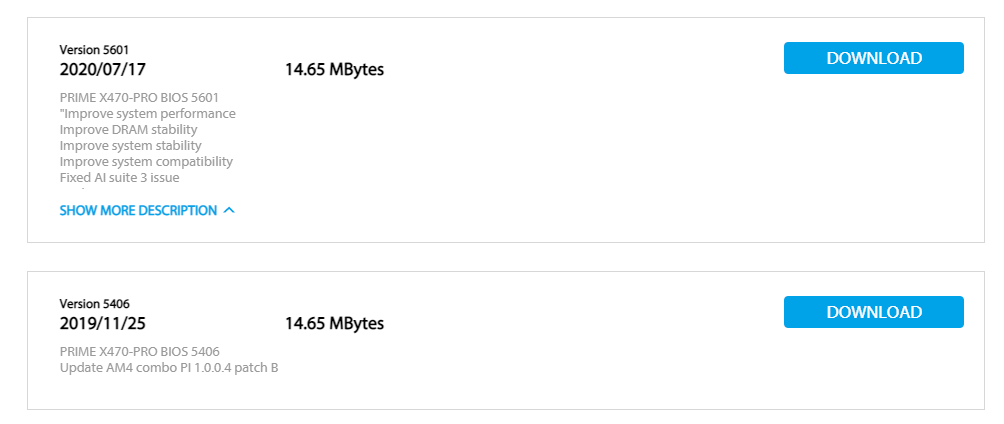Viewport: 1004px width, 424px height.
Task: Click the "Improve system stability" description line
Action: coord(130,146)
